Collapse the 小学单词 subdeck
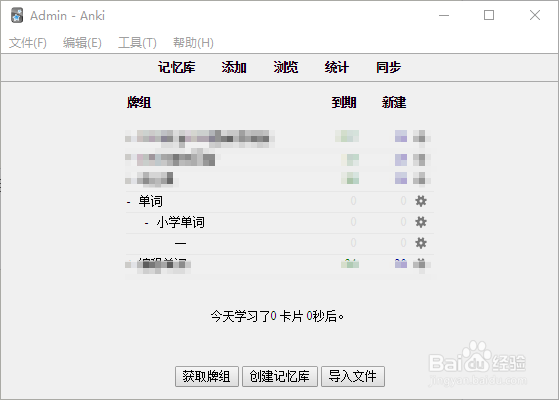 (147, 223)
